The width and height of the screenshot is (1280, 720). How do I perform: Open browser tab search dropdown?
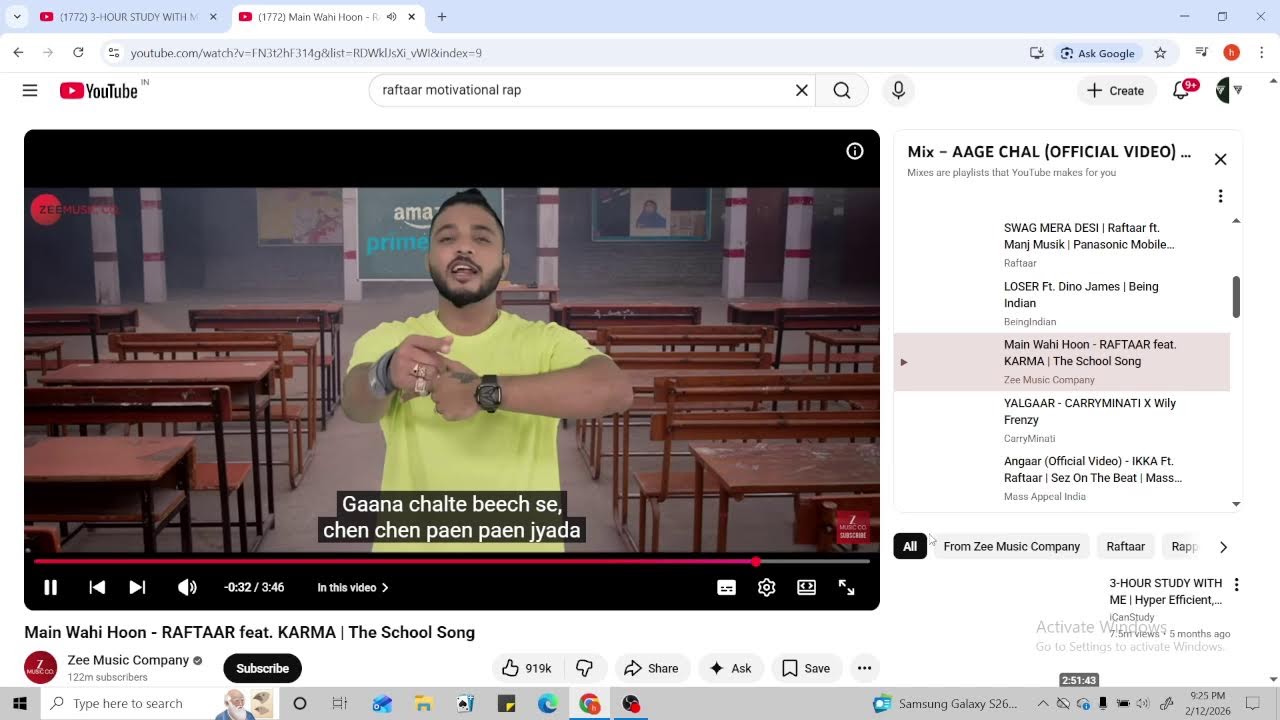pos(16,17)
